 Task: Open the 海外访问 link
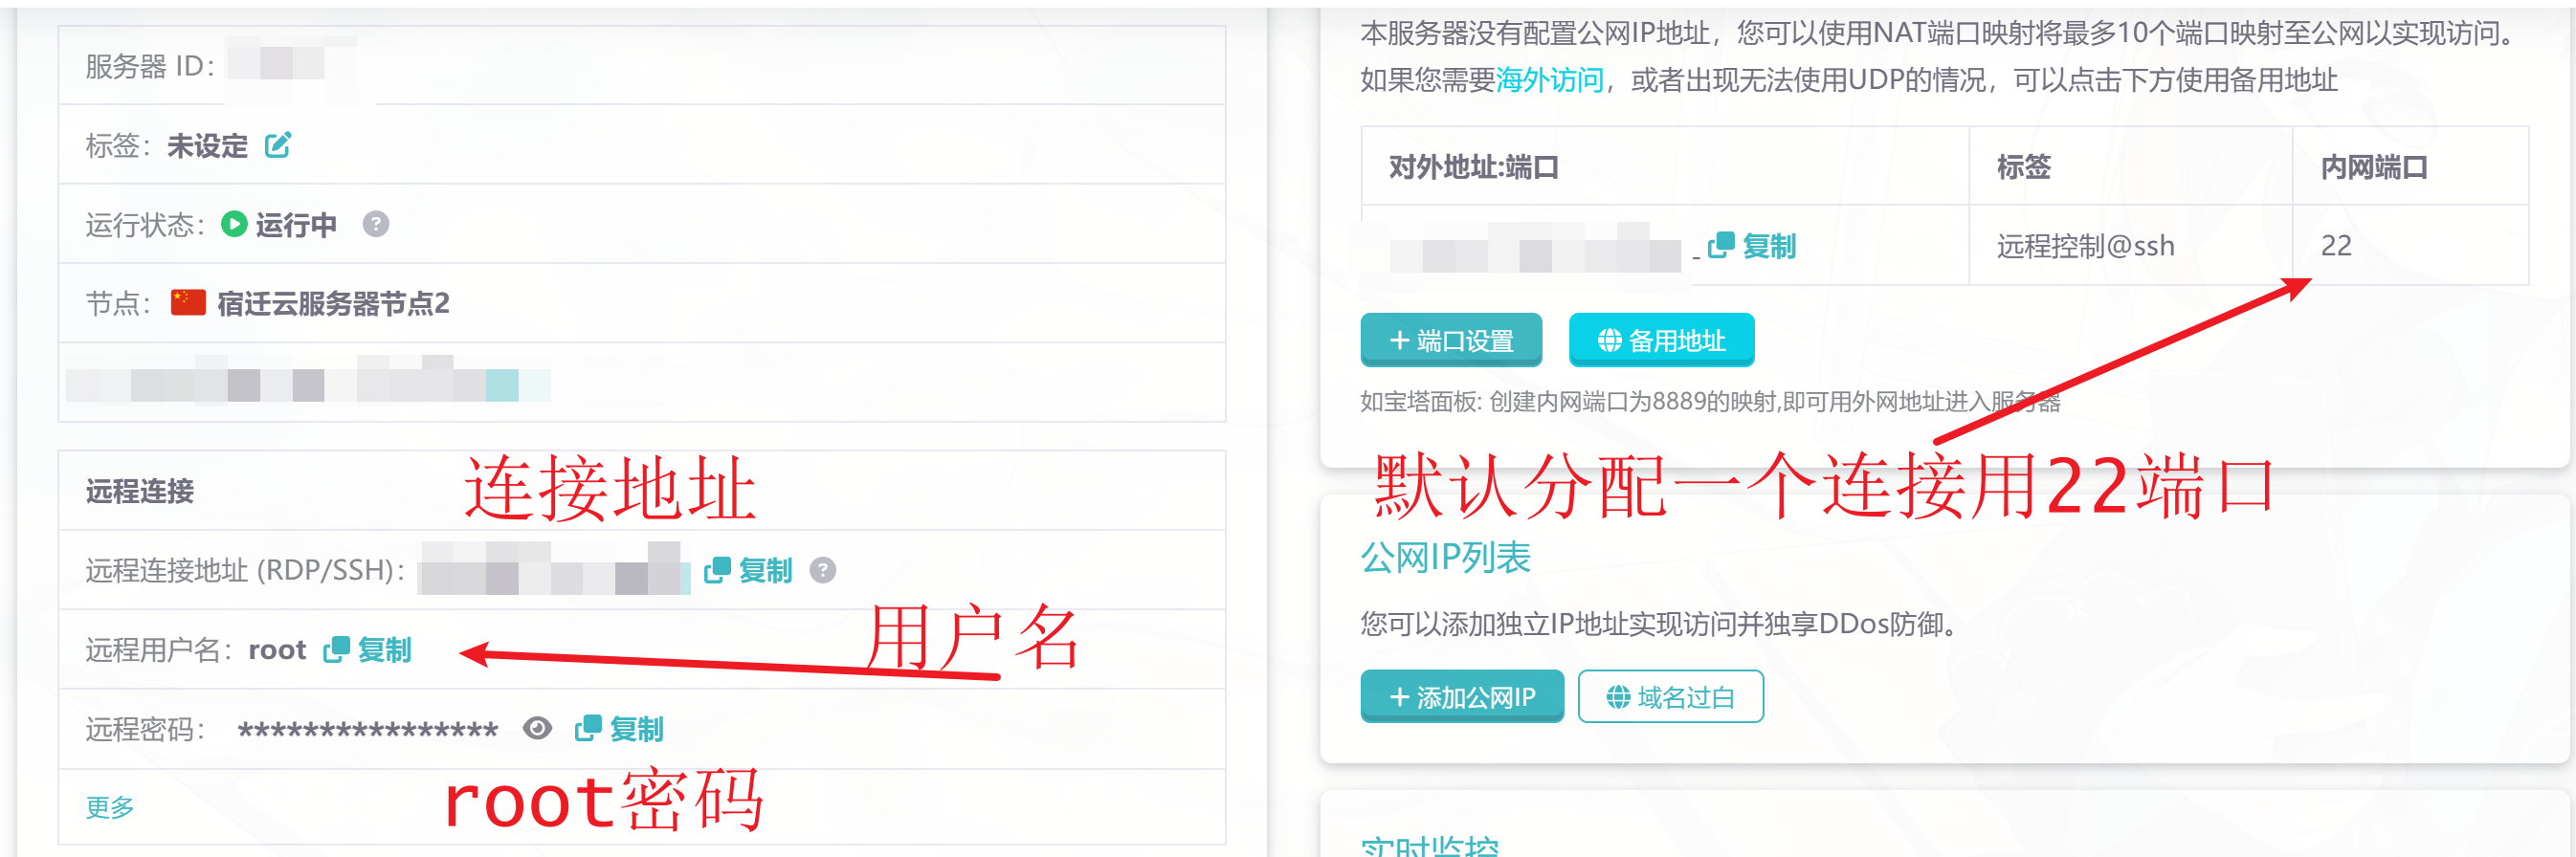(1550, 80)
